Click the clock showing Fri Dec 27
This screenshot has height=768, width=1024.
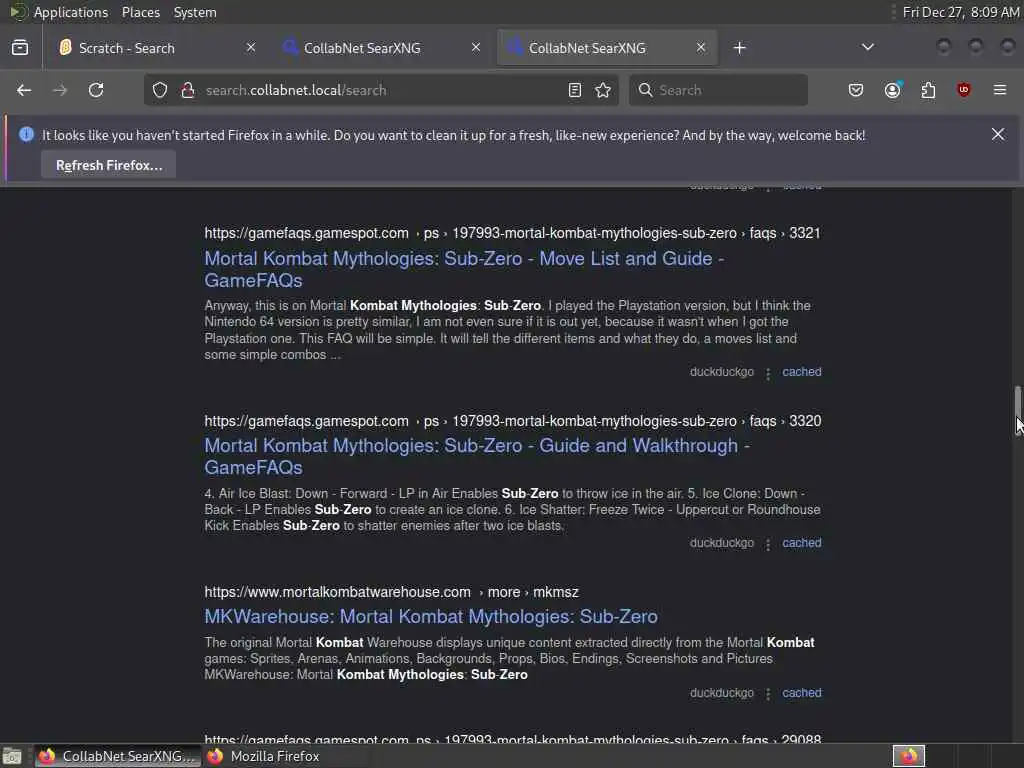(x=960, y=12)
